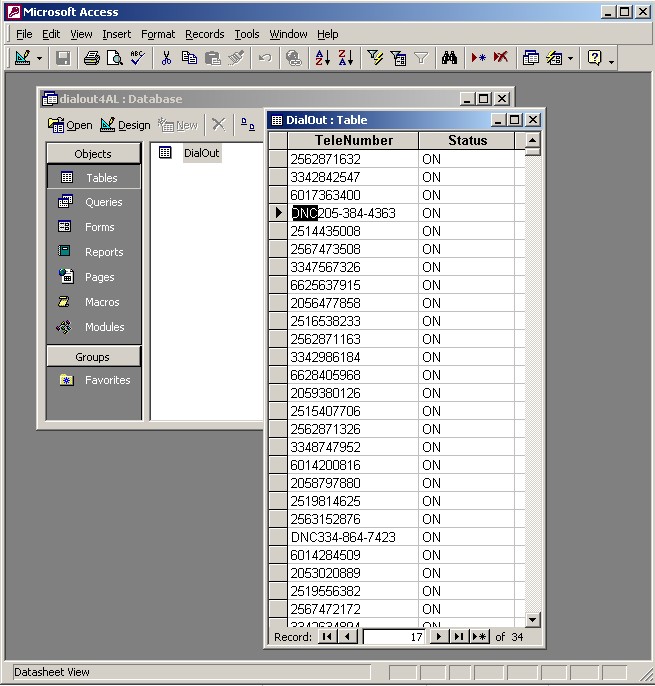
Task: Open the Edit menu
Action: click(51, 34)
